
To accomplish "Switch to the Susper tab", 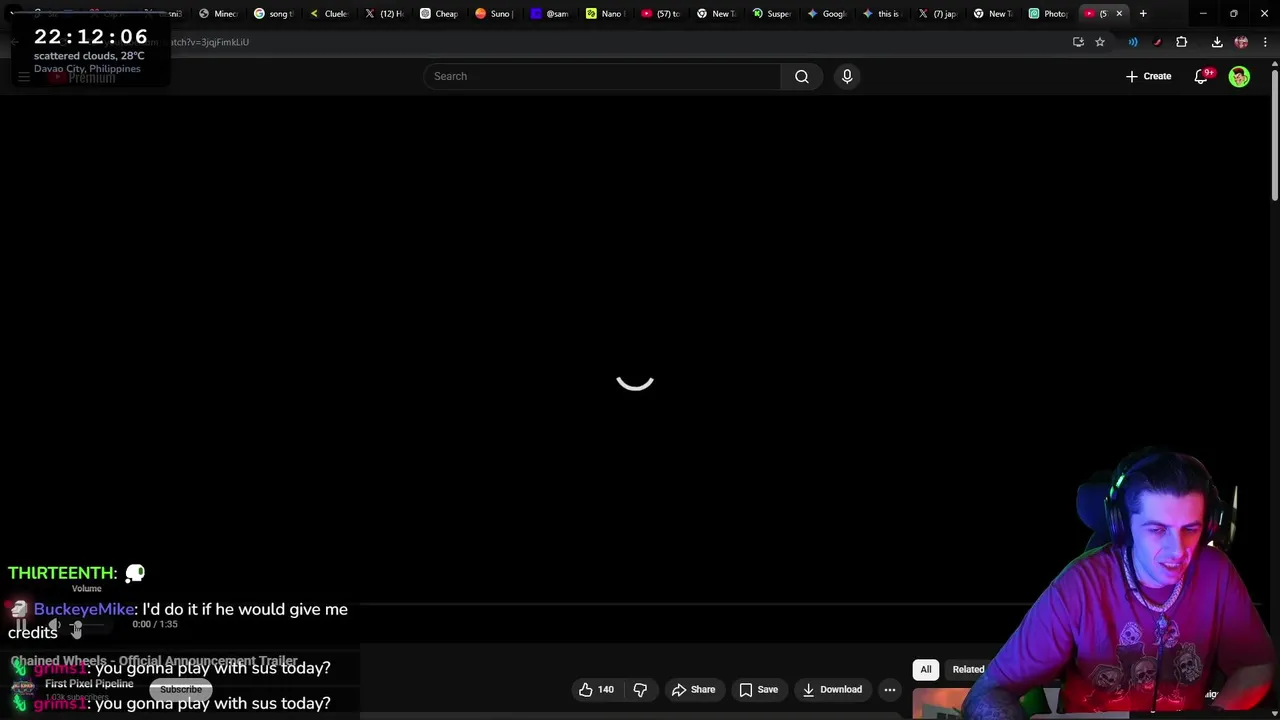I will [x=771, y=13].
